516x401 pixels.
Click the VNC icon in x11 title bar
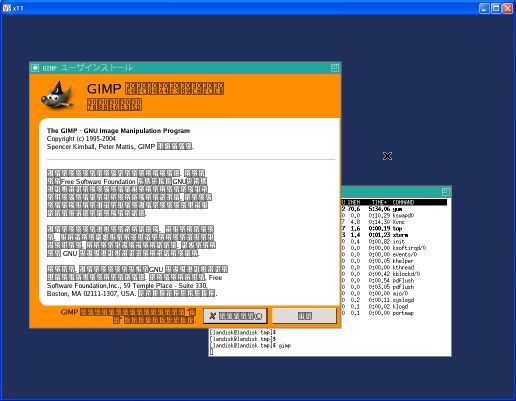click(6, 8)
